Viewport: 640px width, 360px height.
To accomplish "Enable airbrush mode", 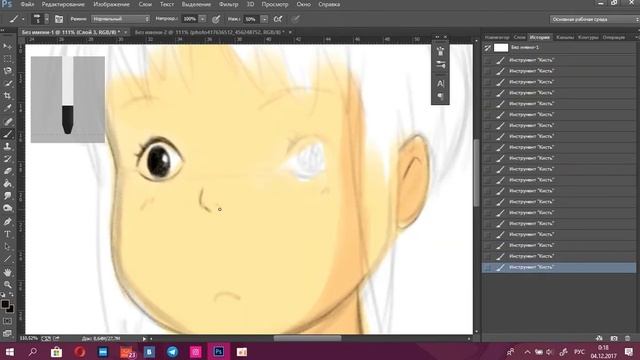I will (x=278, y=19).
